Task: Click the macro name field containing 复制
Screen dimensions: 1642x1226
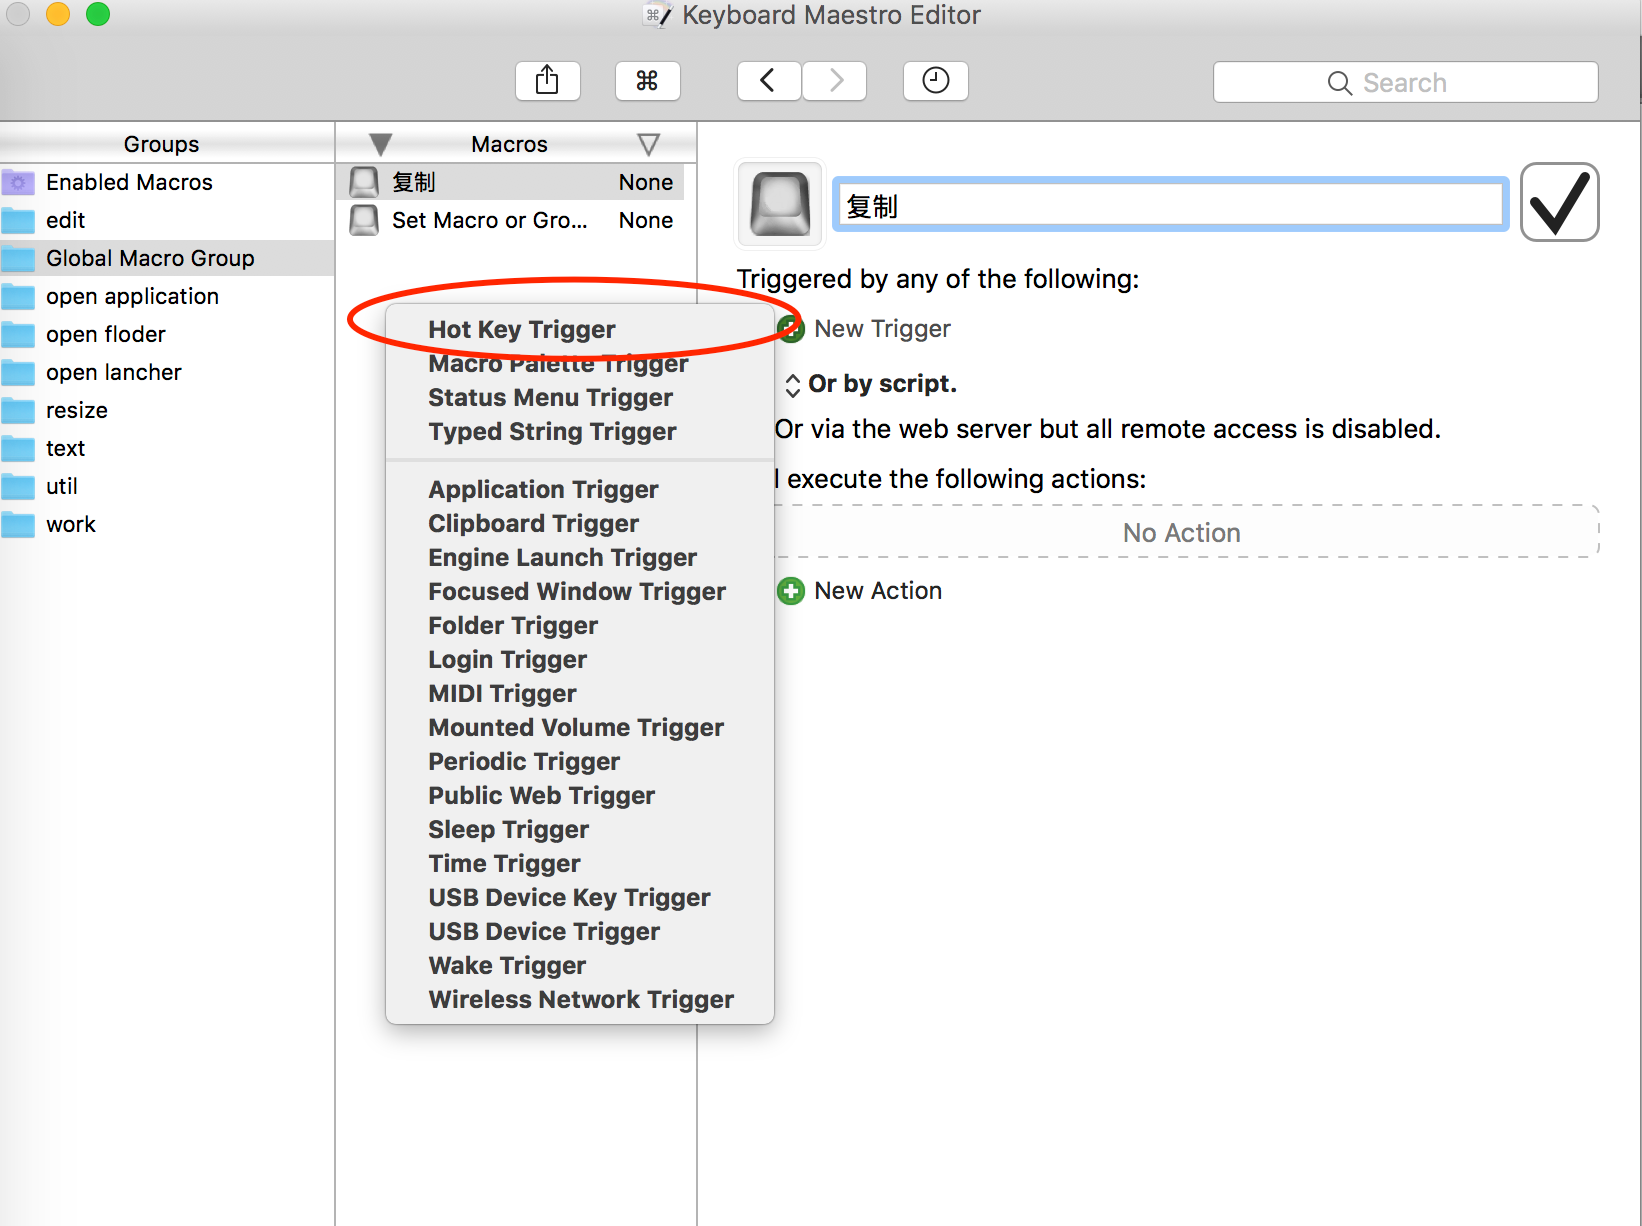Action: [x=1170, y=205]
